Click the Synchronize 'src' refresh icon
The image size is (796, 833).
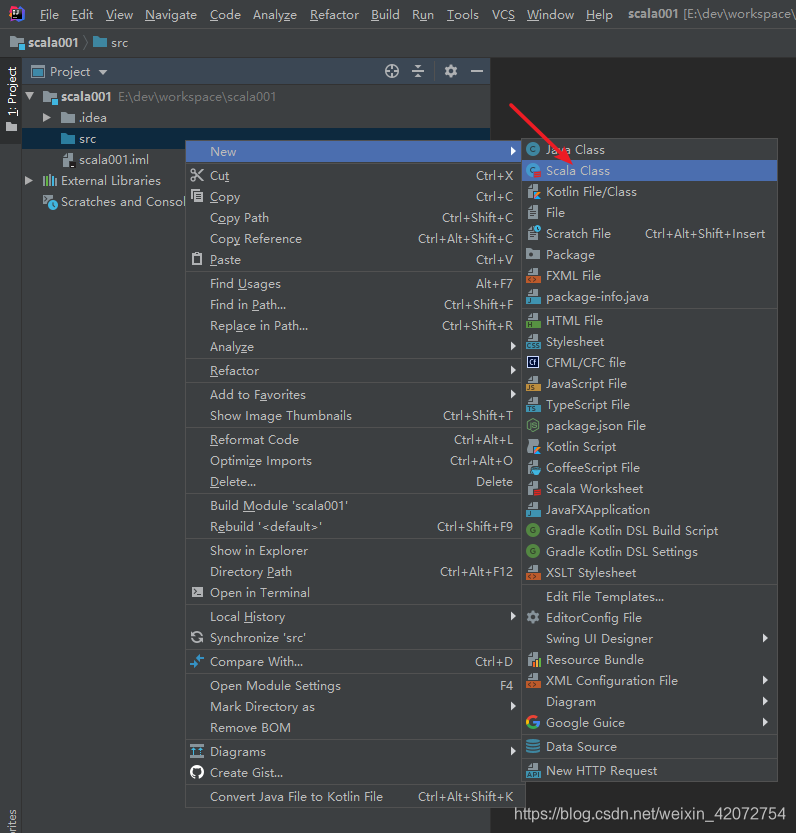click(x=197, y=638)
